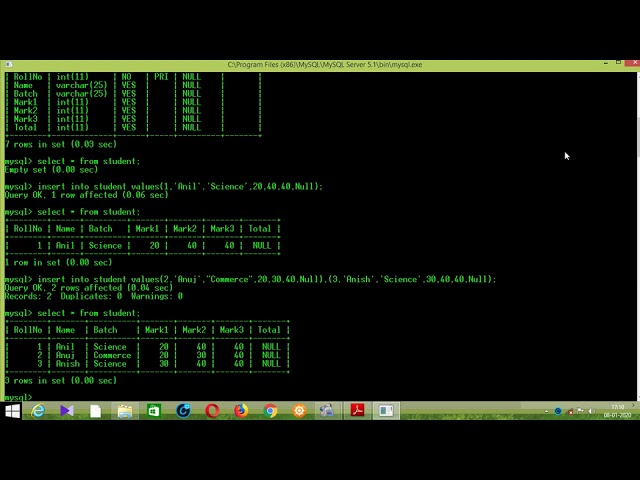This screenshot has height=480, width=640.
Task: Open Visual Studio from the taskbar
Action: pyautogui.click(x=67, y=411)
